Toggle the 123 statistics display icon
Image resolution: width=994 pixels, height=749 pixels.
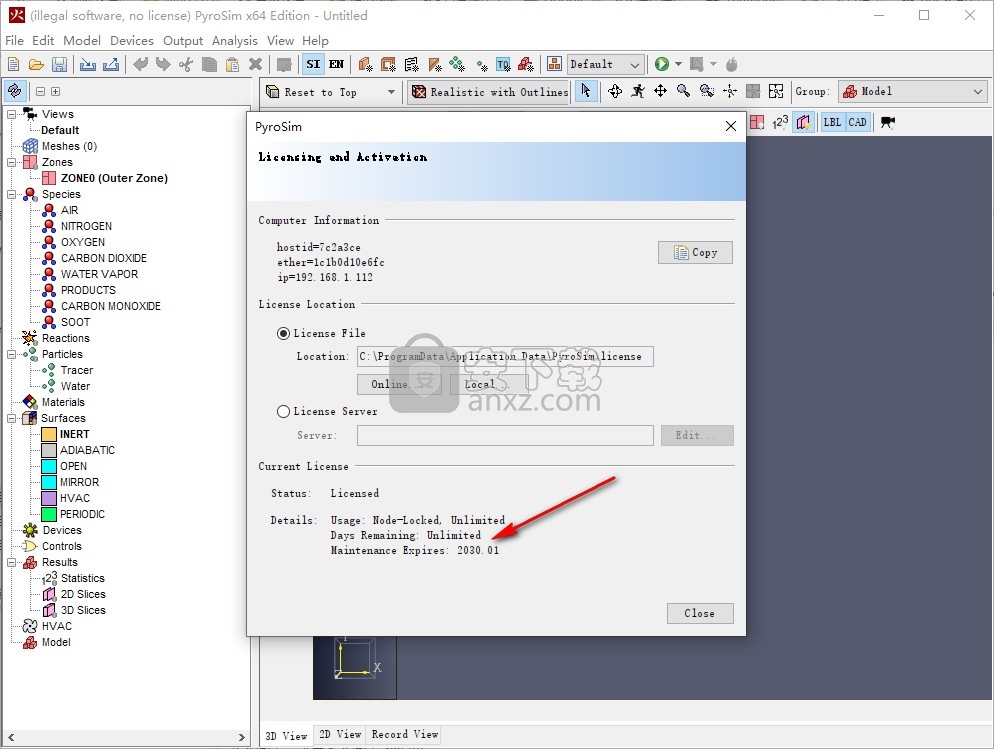pyautogui.click(x=780, y=122)
